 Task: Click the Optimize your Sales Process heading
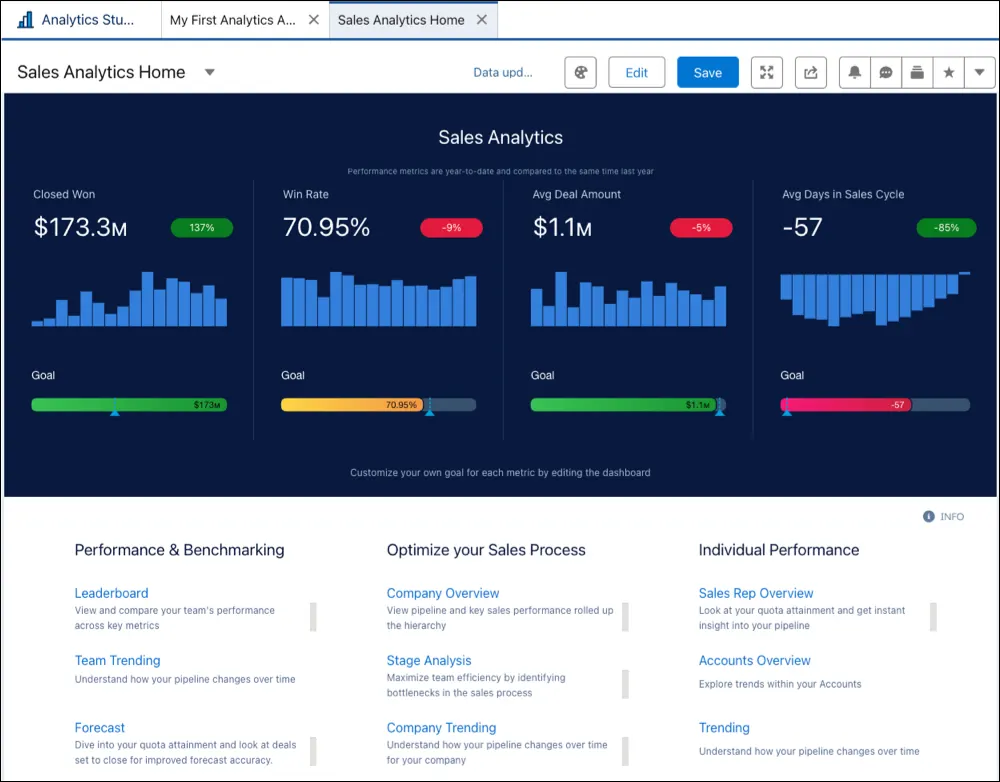(x=486, y=550)
